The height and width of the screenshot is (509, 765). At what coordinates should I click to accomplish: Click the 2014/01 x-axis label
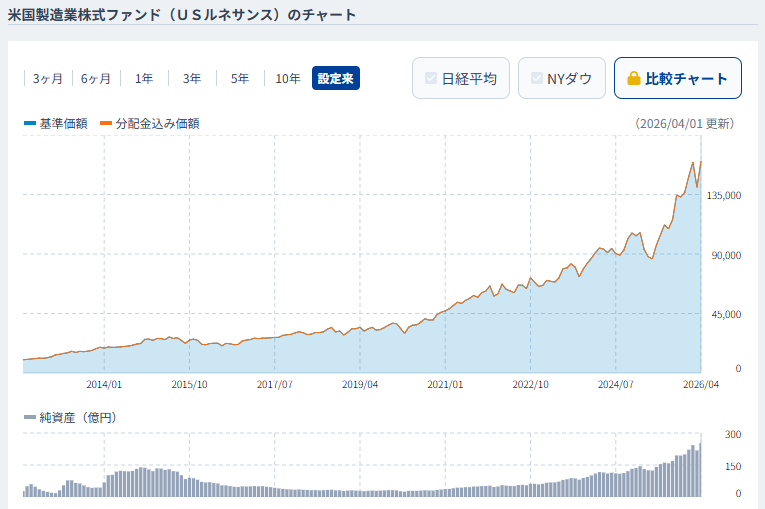click(x=104, y=385)
